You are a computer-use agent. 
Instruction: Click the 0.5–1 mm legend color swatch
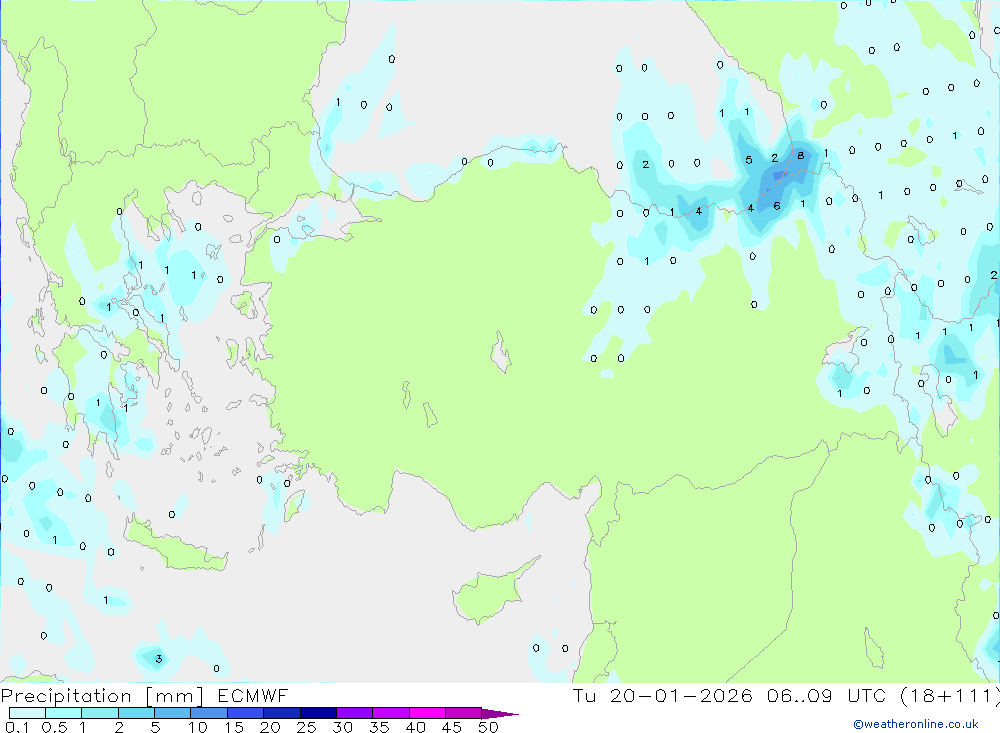tap(64, 713)
